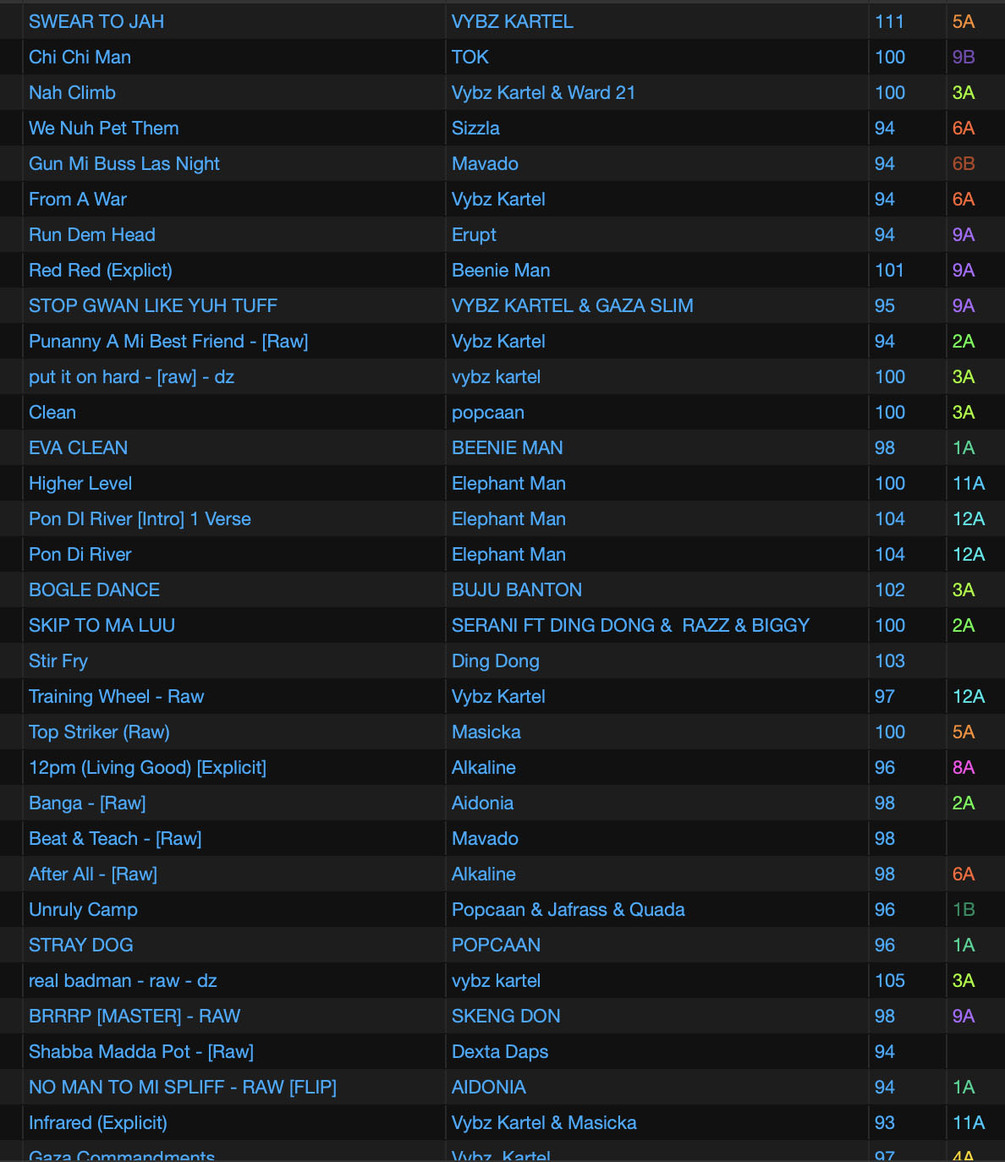
Task: Select the track EVA CLEAN
Action: point(78,447)
